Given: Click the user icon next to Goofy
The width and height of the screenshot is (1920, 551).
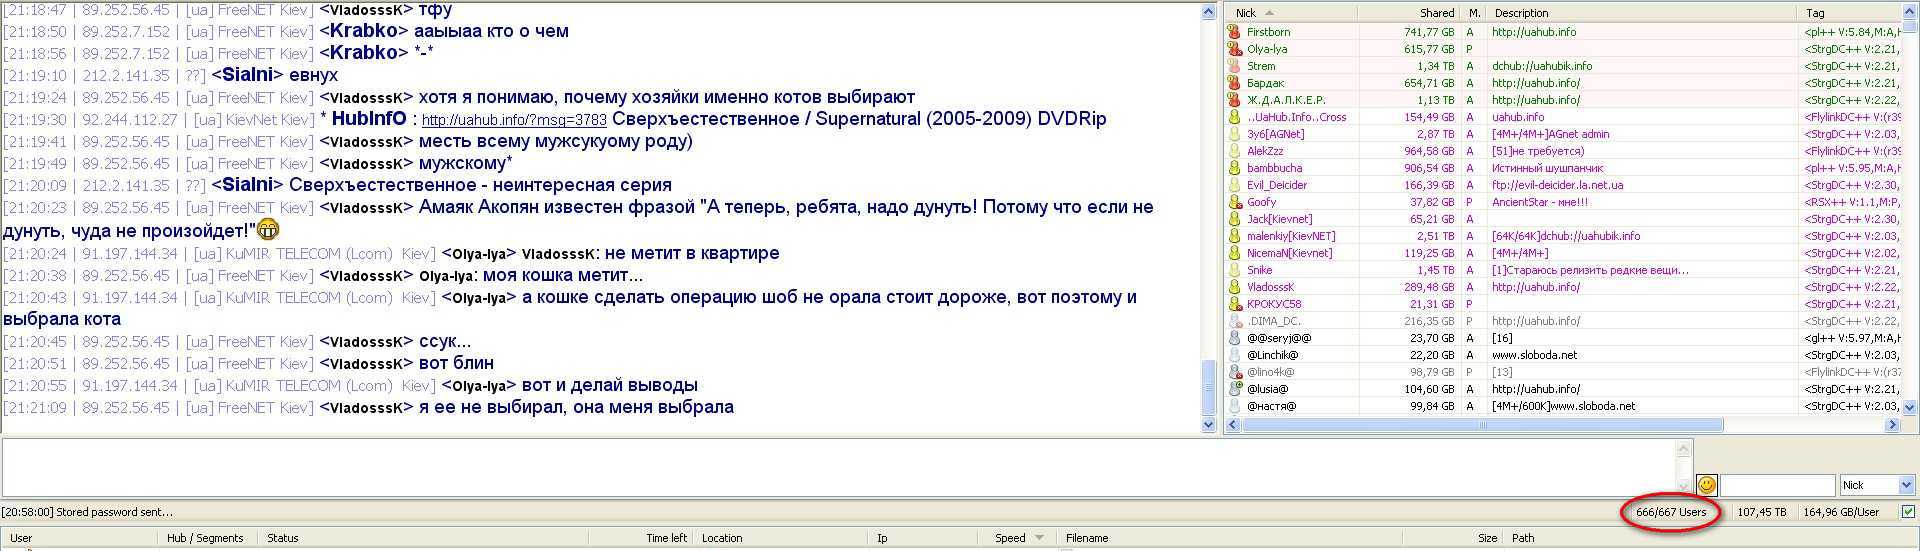Looking at the screenshot, I should pos(1234,202).
